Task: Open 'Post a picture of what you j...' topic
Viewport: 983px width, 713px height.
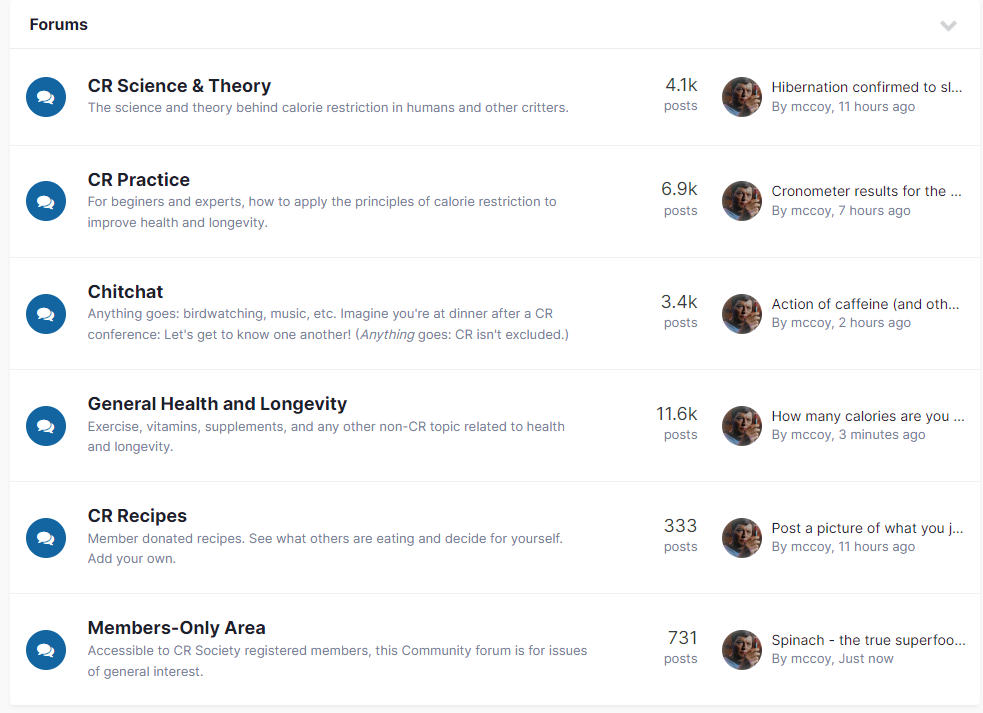Action: click(867, 529)
